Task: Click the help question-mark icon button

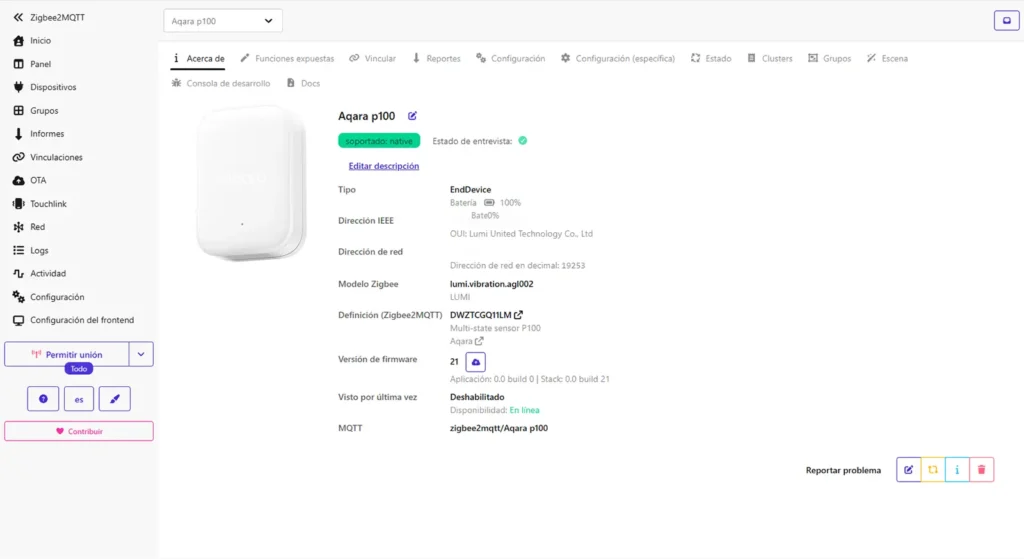Action: (x=43, y=399)
